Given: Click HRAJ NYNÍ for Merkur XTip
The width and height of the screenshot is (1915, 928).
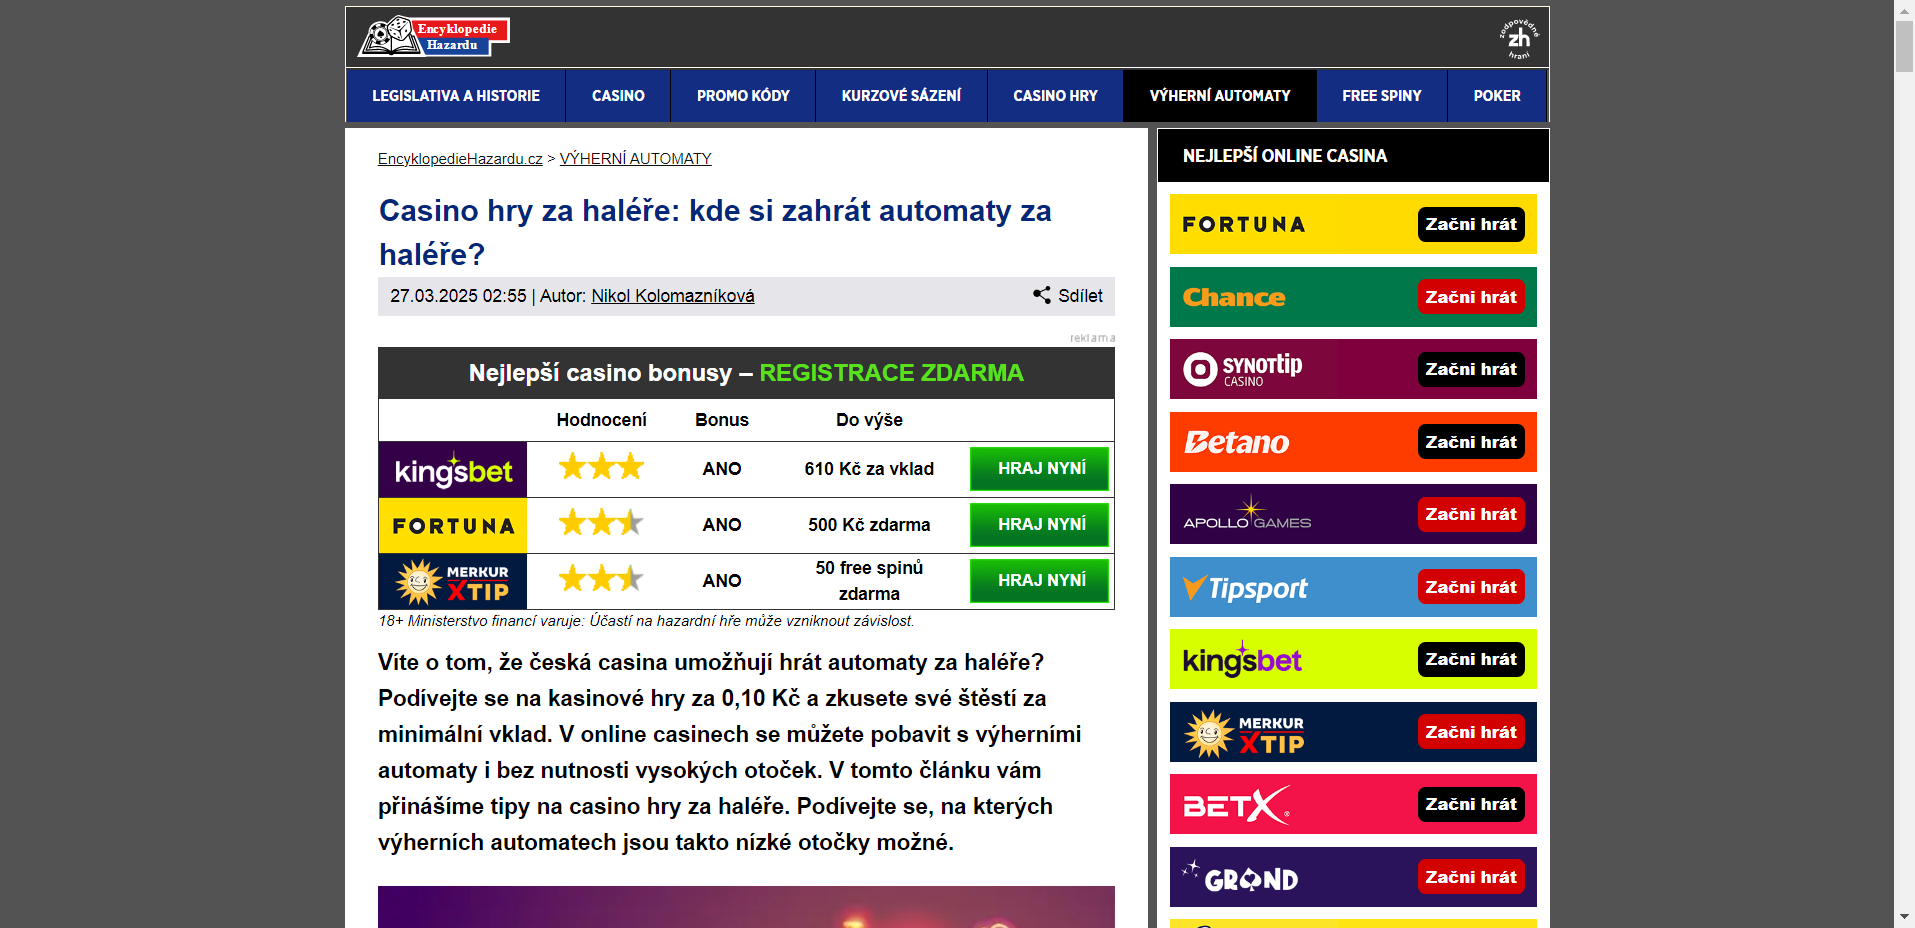Looking at the screenshot, I should (1040, 581).
